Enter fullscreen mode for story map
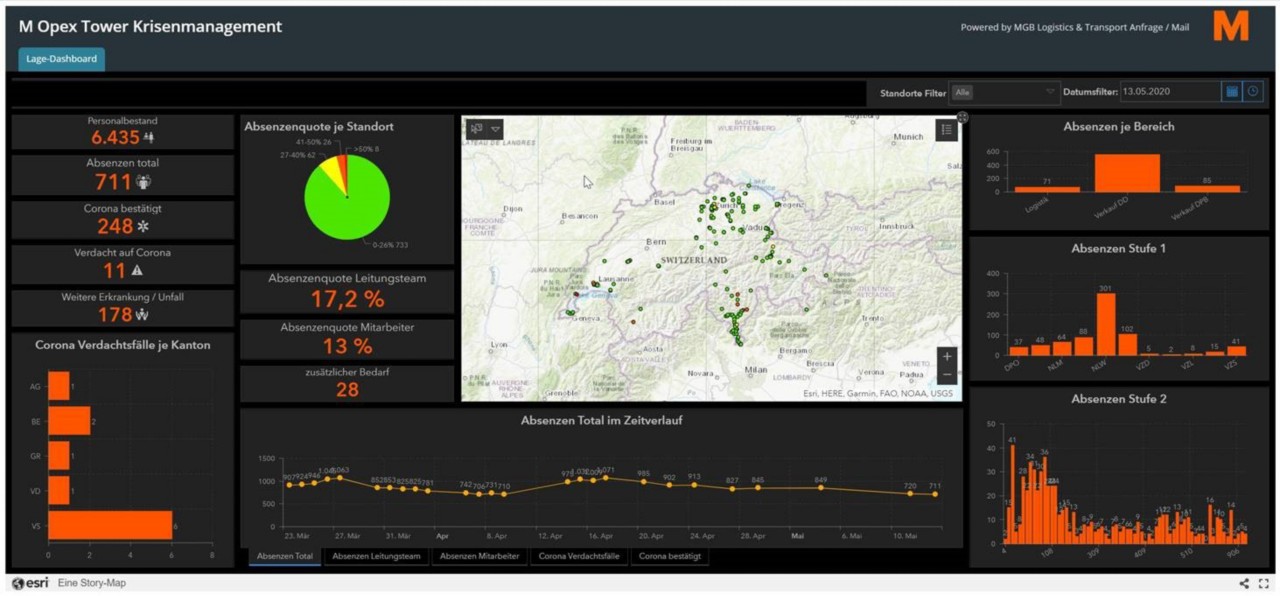This screenshot has width=1280, height=596. coord(1264,583)
